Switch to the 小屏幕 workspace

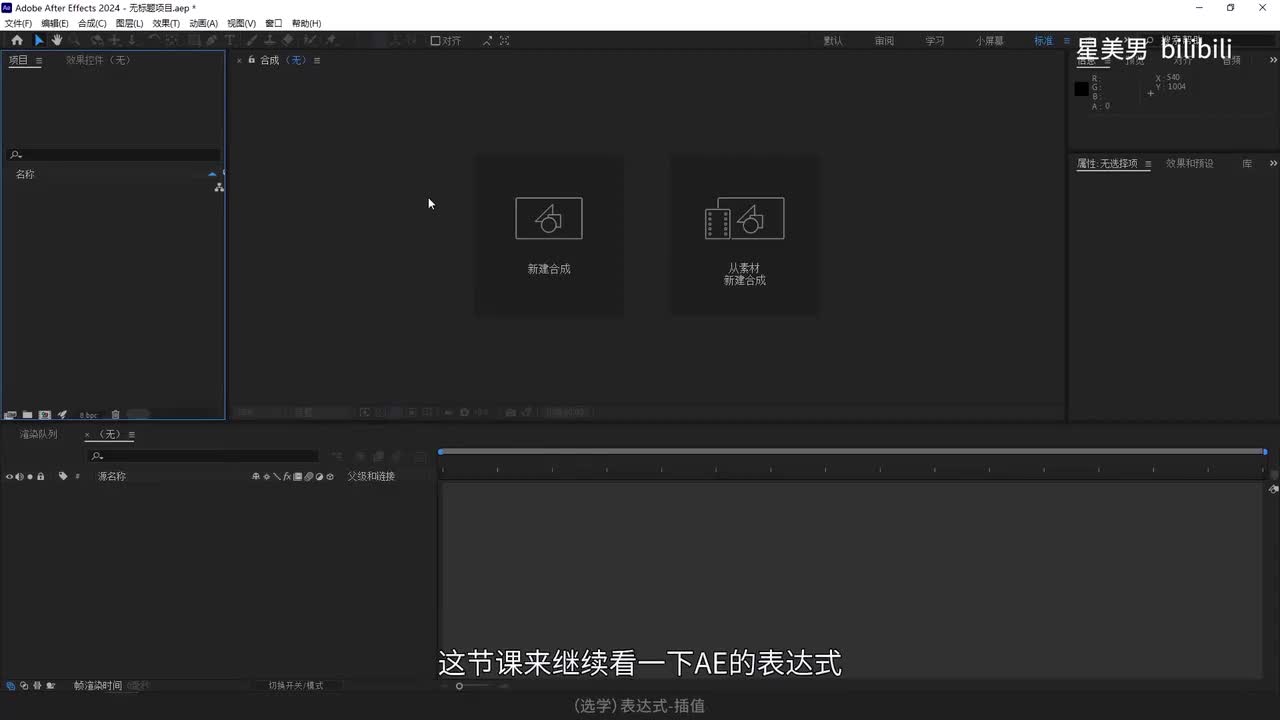(x=990, y=41)
